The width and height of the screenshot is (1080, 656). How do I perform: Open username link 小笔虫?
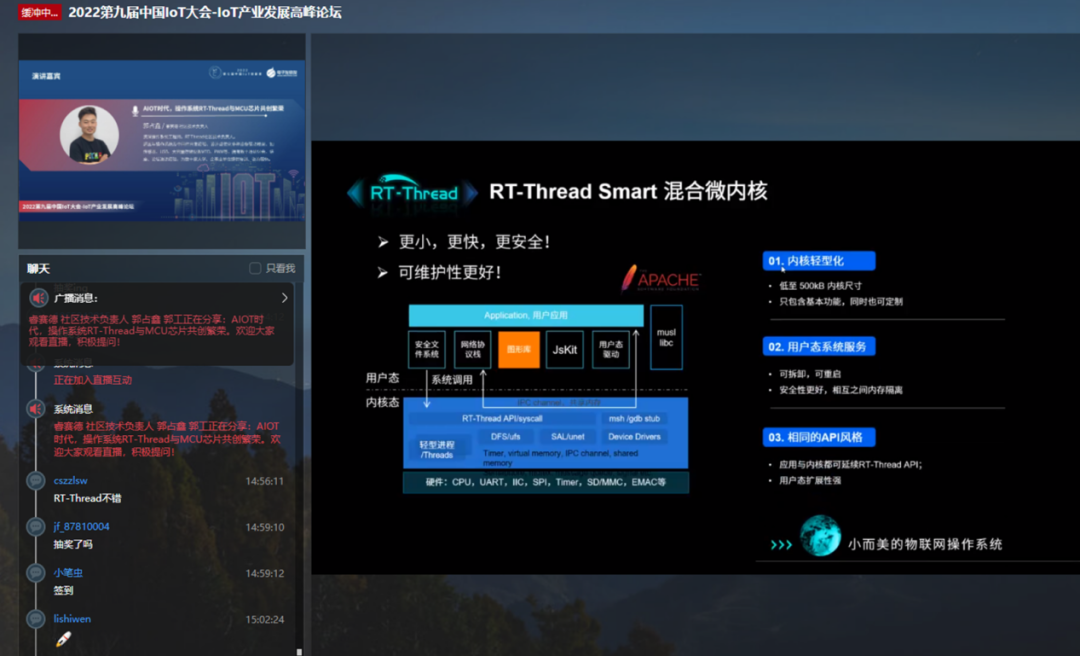coord(68,573)
